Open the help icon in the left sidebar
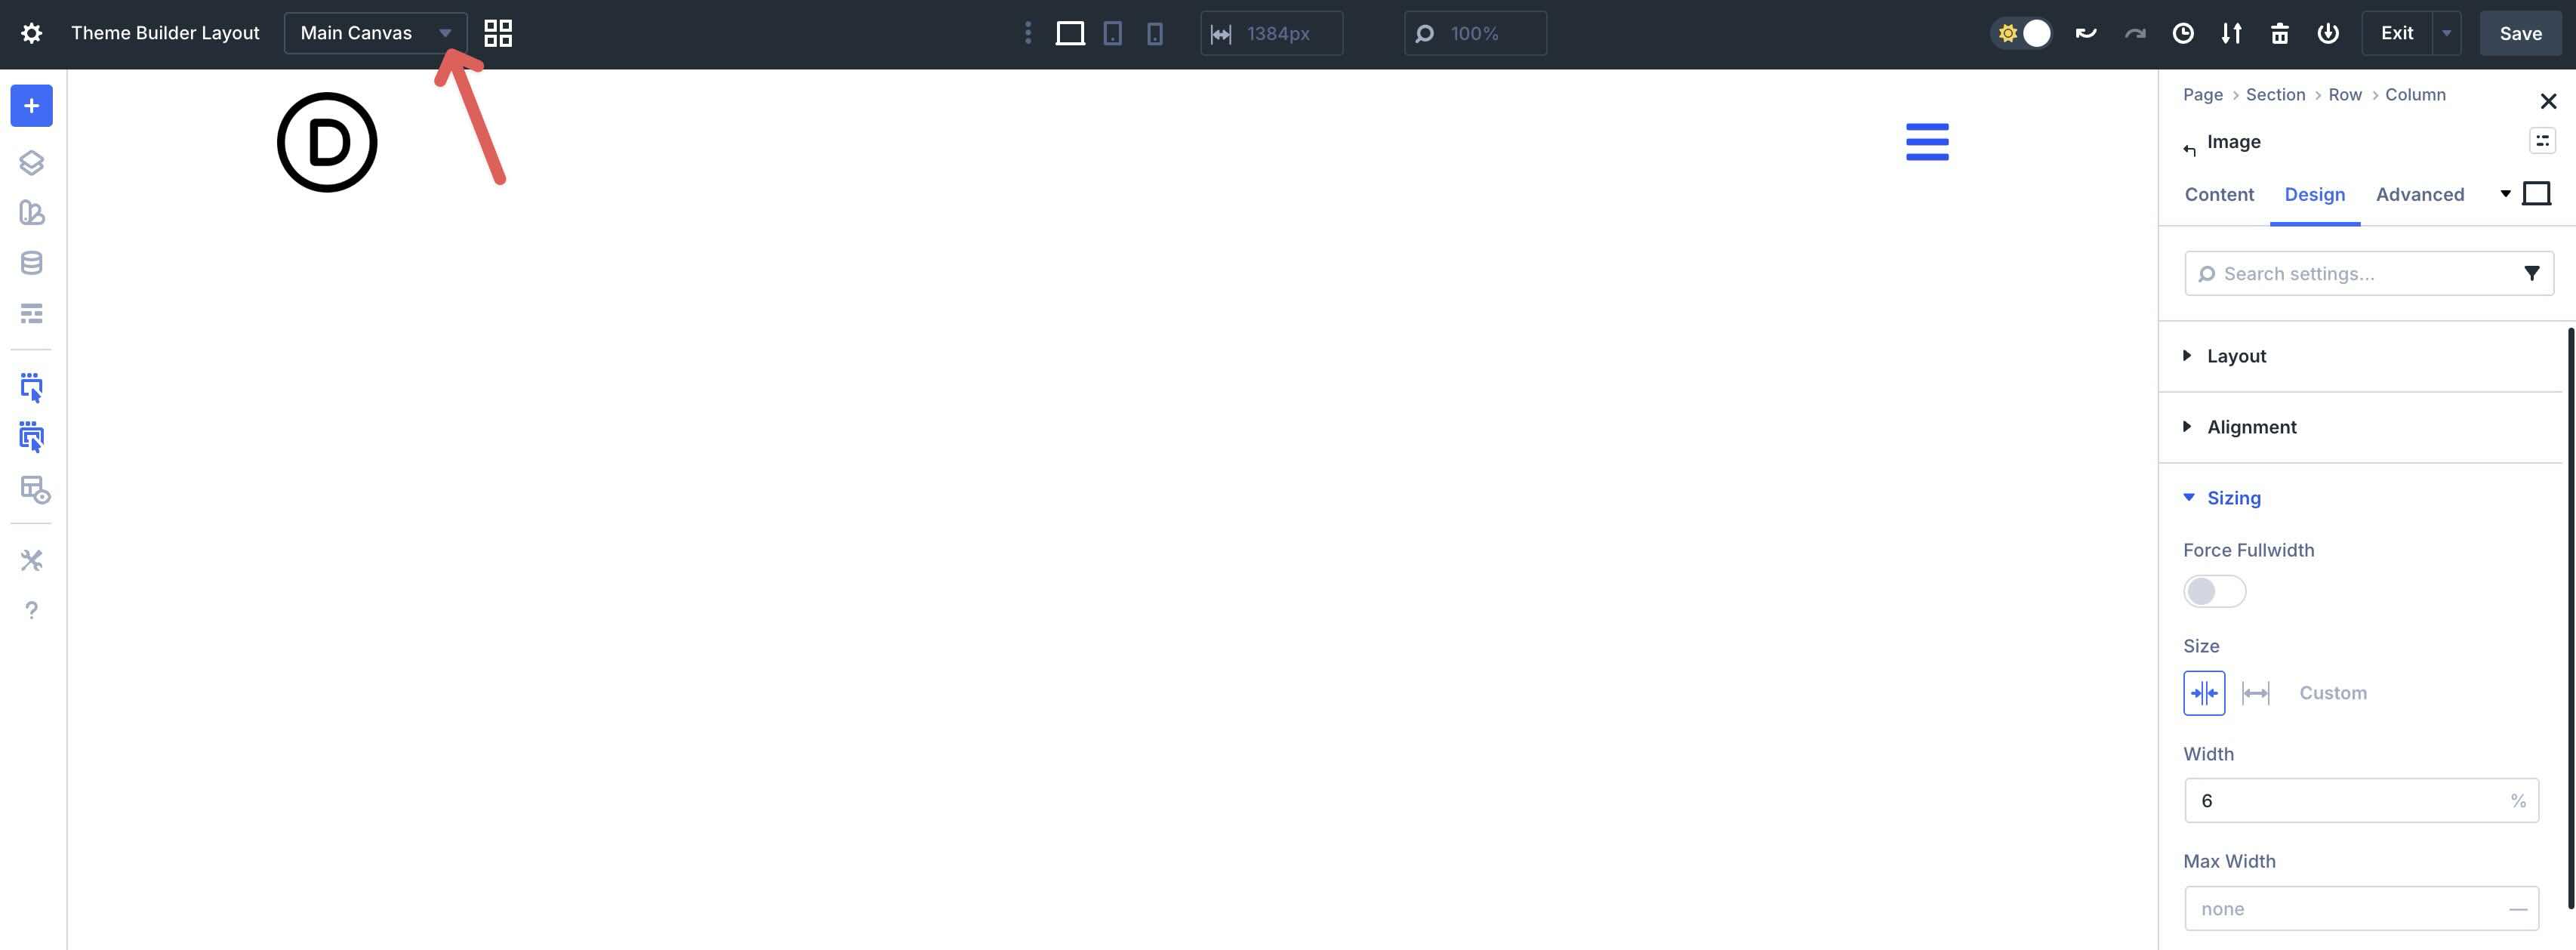This screenshot has width=2576, height=950. [x=31, y=609]
